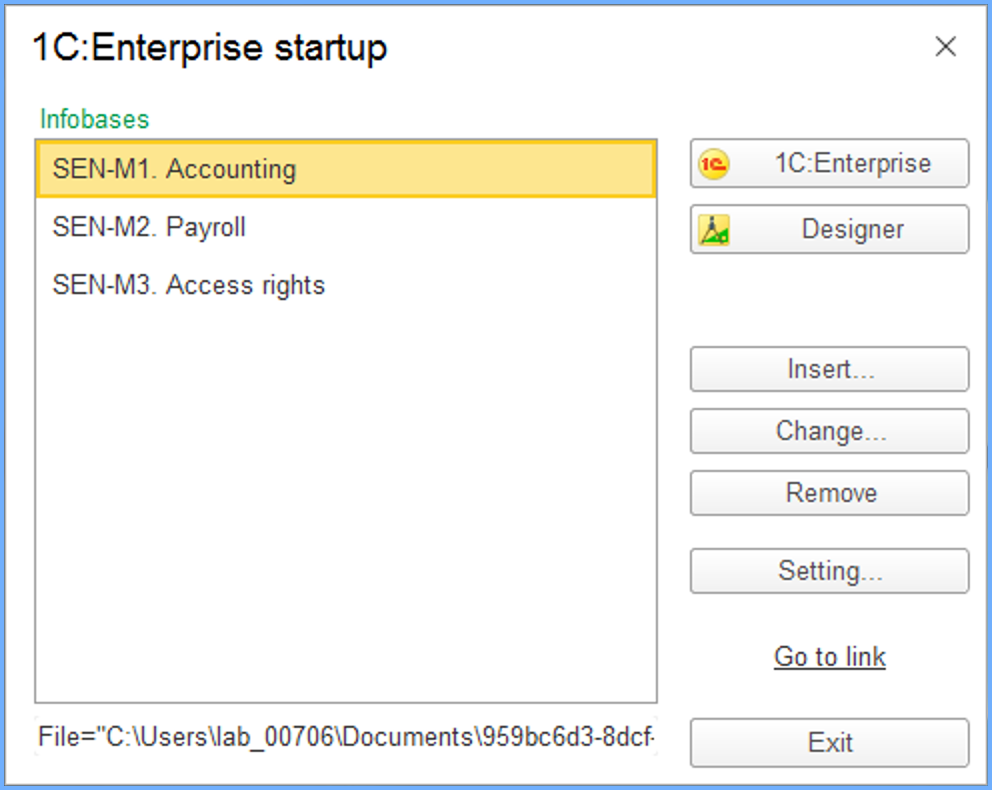Open the Setting... dialog
The image size is (992, 790).
click(x=829, y=572)
